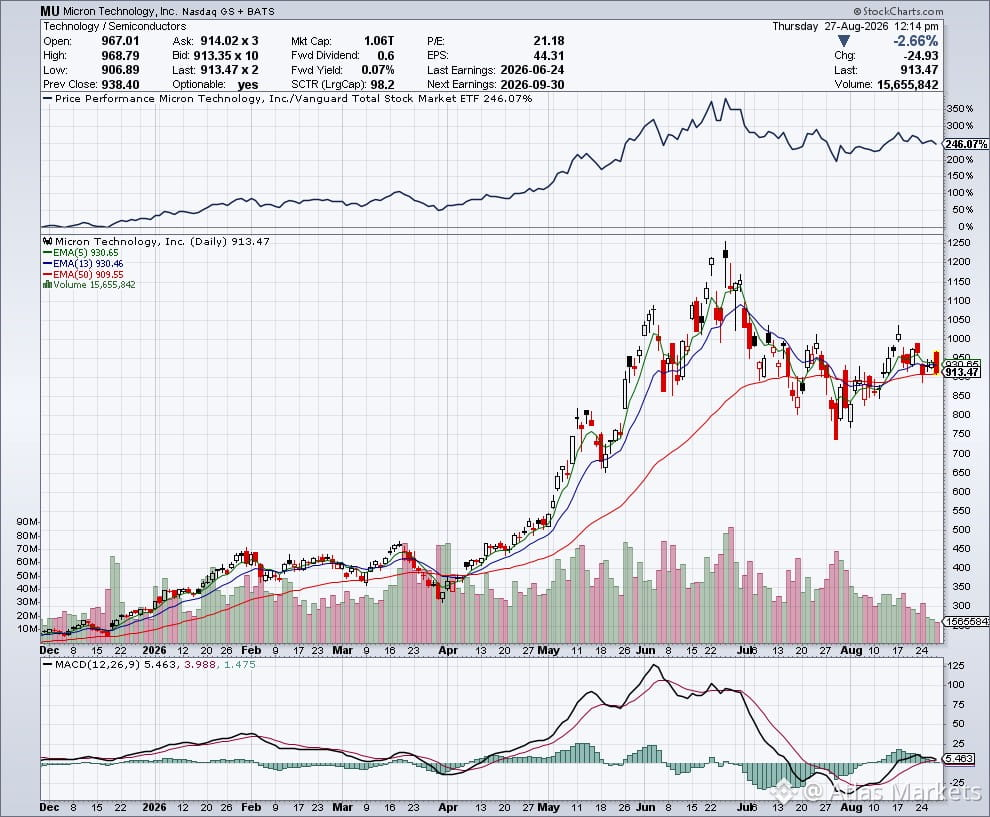Click the Open value 967.01
990x817 pixels.
[x=120, y=41]
